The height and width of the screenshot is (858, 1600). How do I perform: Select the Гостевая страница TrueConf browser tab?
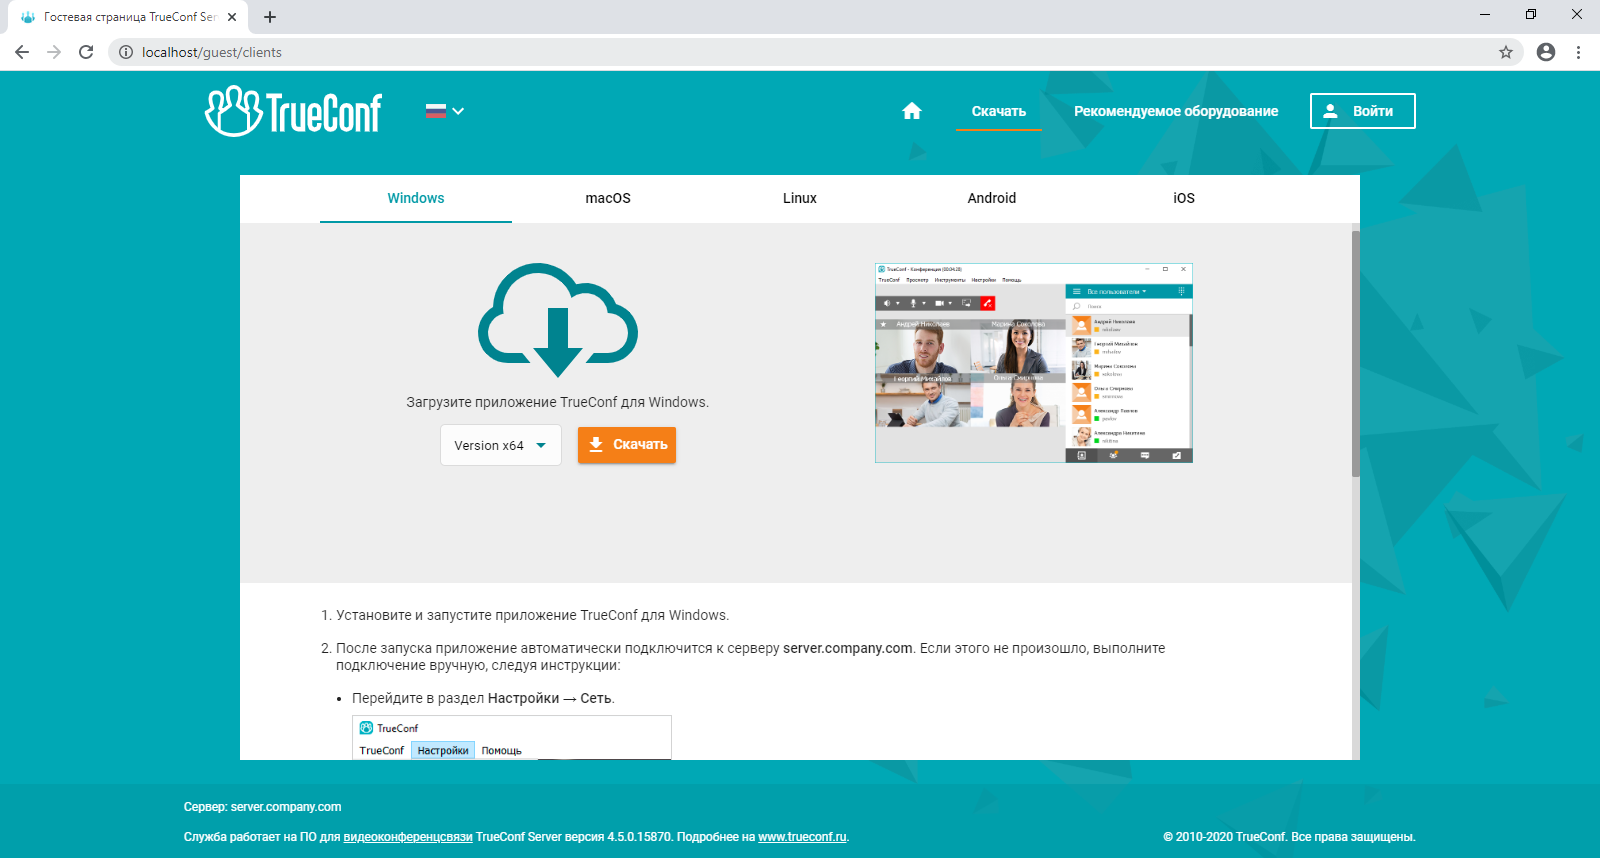click(x=128, y=17)
